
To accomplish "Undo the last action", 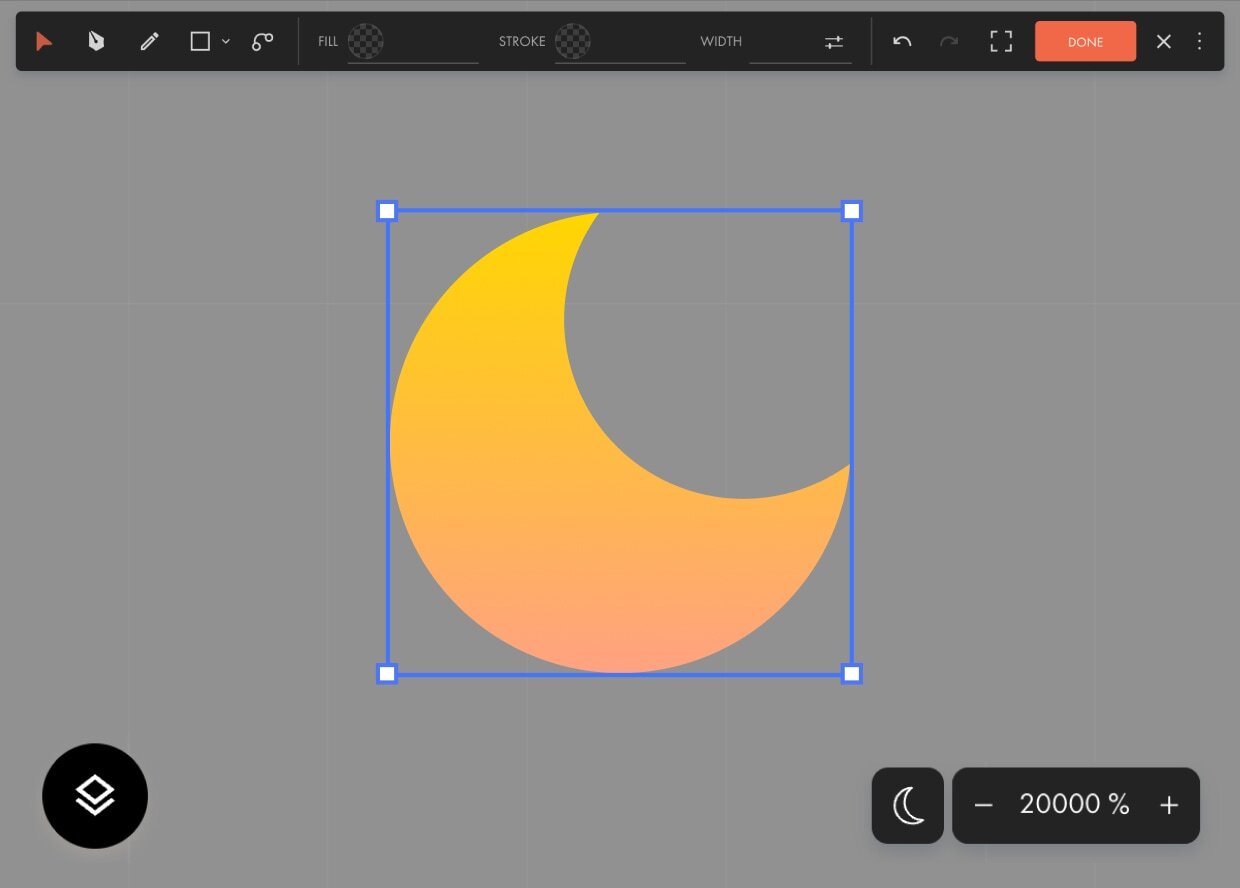I will click(x=902, y=41).
